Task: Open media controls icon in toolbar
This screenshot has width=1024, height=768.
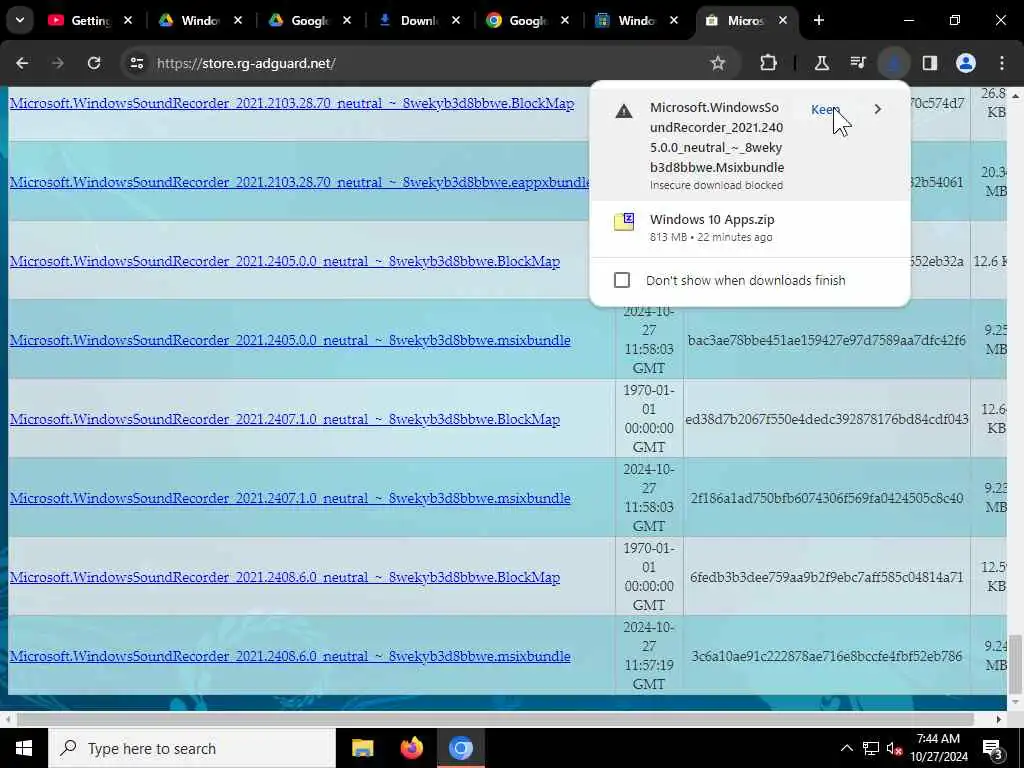Action: tap(857, 63)
